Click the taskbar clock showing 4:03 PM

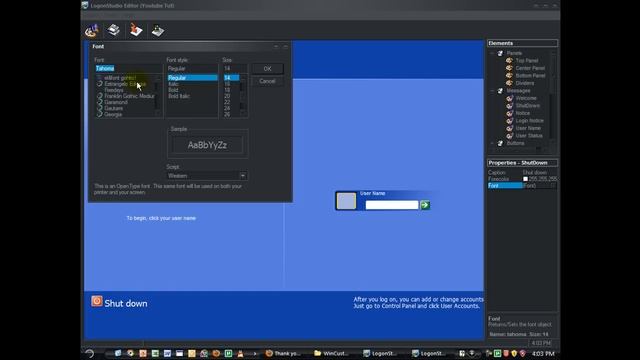(543, 354)
